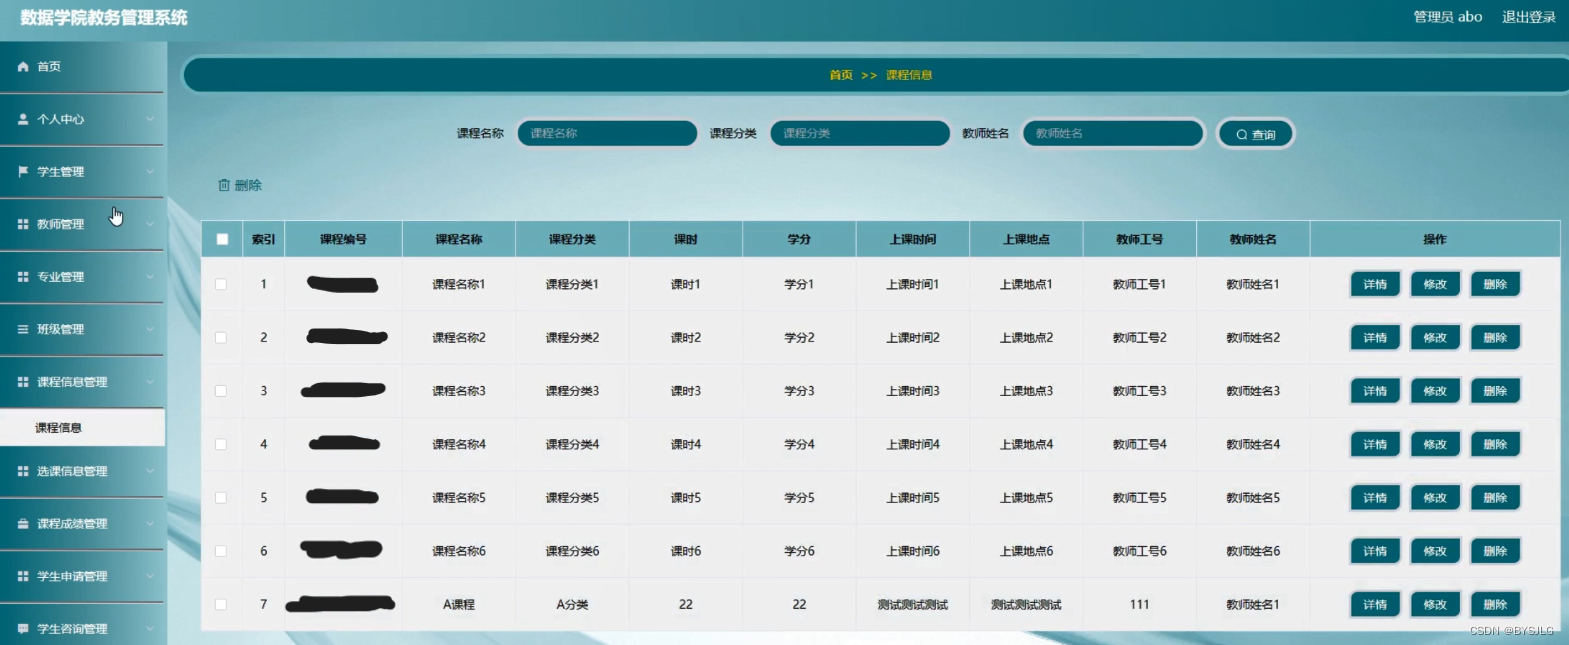Click the 教师姓名 search input field
This screenshot has height=645, width=1569.
[1113, 133]
